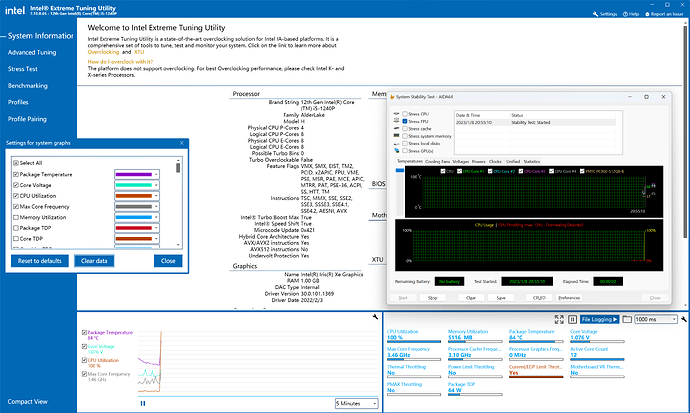Pause the monitoring graph
The width and height of the screenshot is (690, 413).
point(144,402)
